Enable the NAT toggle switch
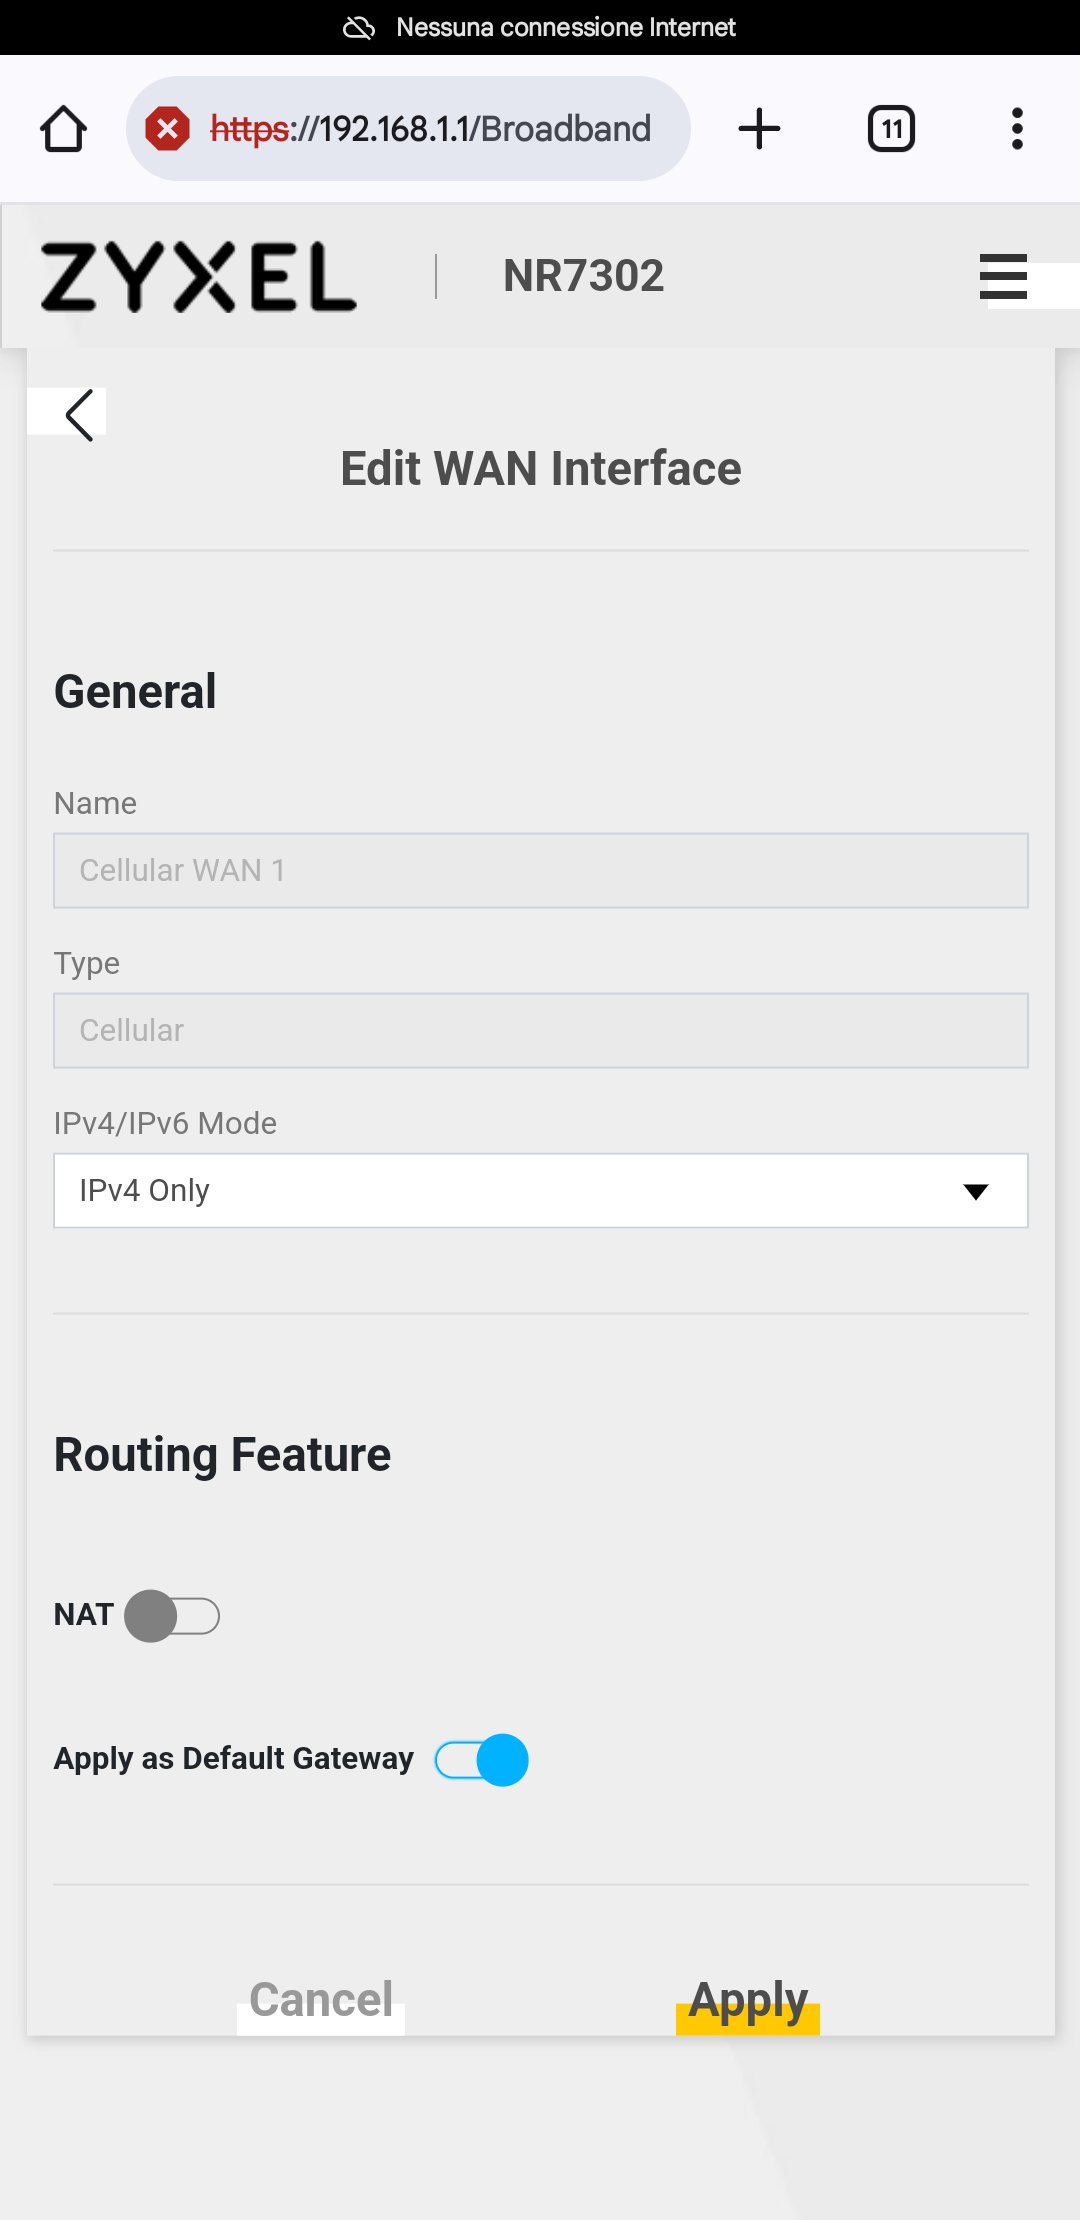Viewport: 1080px width, 2220px height. coord(172,1616)
